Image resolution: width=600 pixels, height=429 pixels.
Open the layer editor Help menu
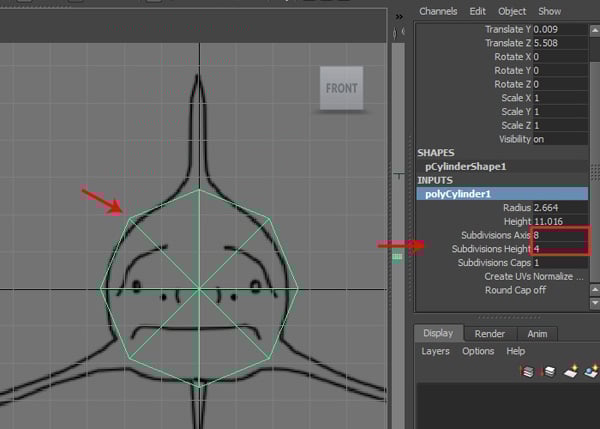(515, 351)
